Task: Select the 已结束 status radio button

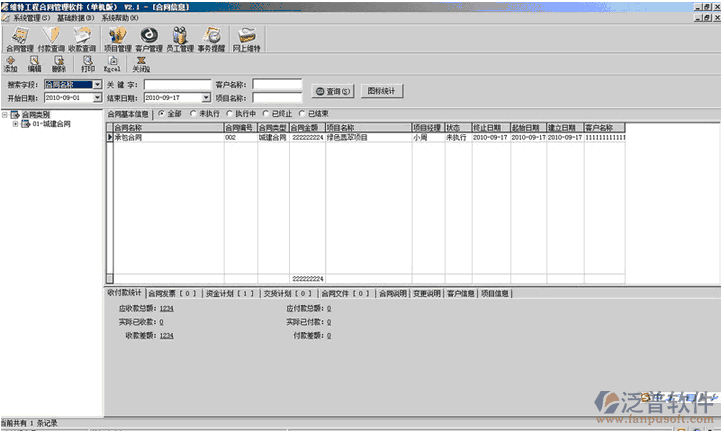Action: click(x=303, y=114)
